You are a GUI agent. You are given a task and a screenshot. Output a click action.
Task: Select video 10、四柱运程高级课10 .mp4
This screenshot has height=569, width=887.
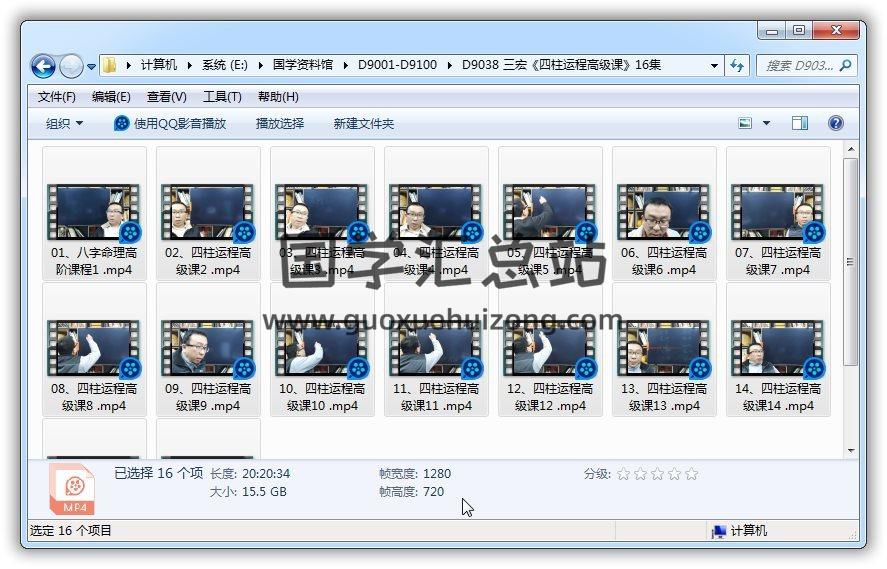(322, 350)
